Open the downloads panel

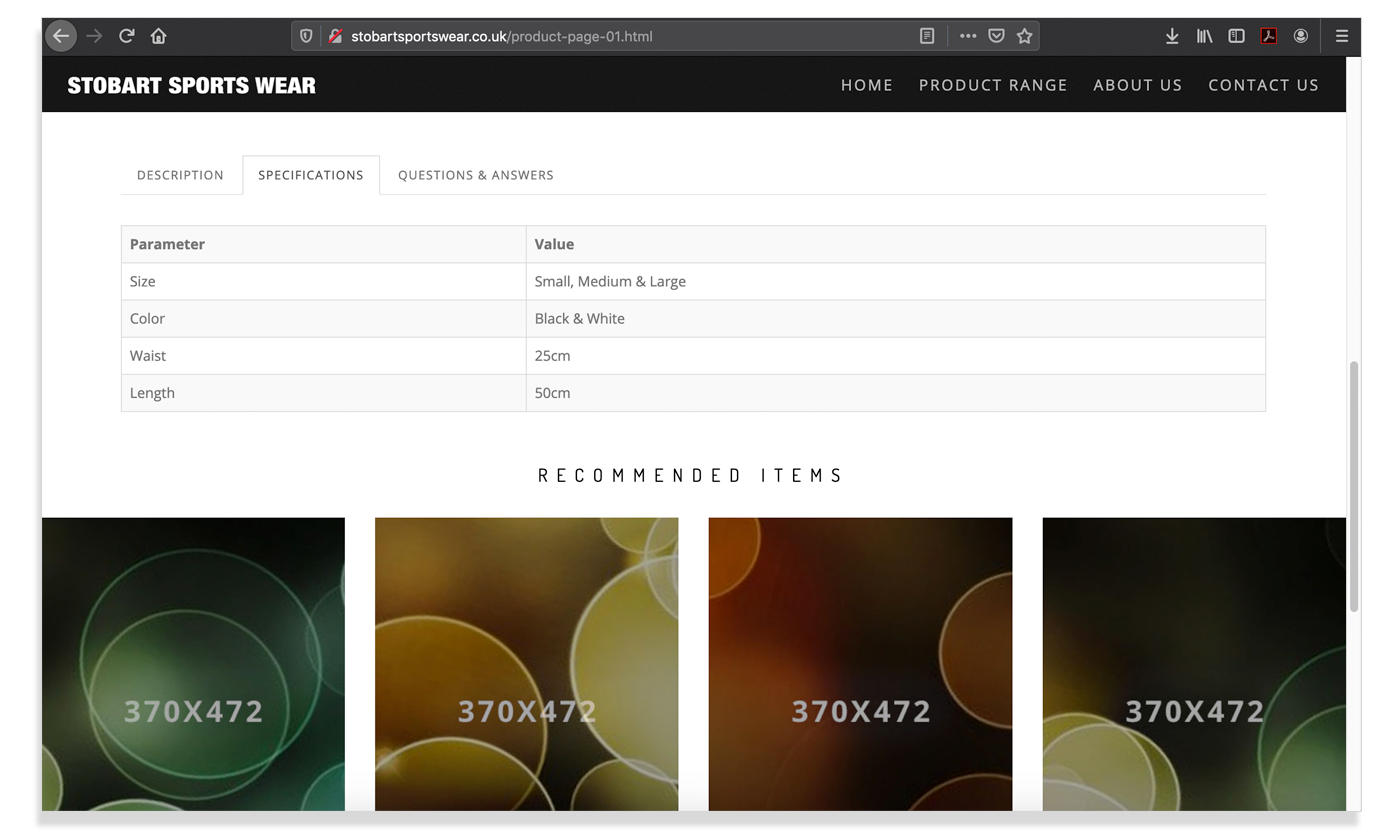click(1172, 36)
